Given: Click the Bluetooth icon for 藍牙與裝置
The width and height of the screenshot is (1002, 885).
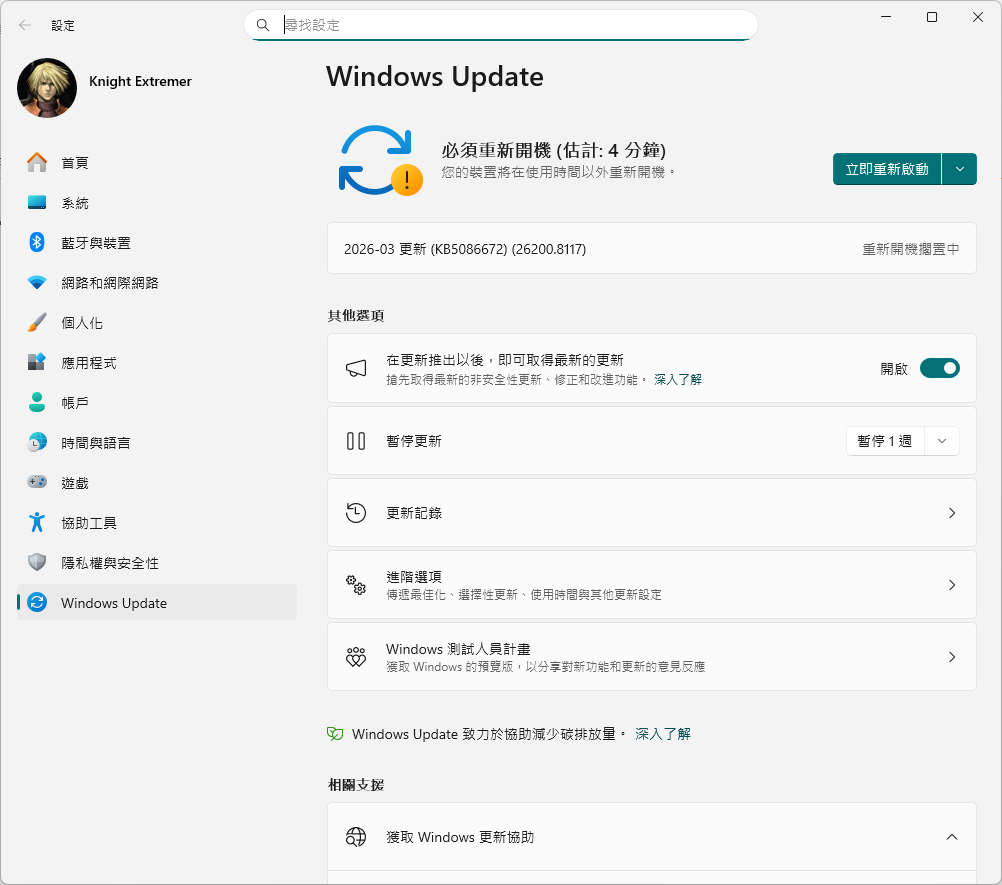Looking at the screenshot, I should [x=37, y=242].
